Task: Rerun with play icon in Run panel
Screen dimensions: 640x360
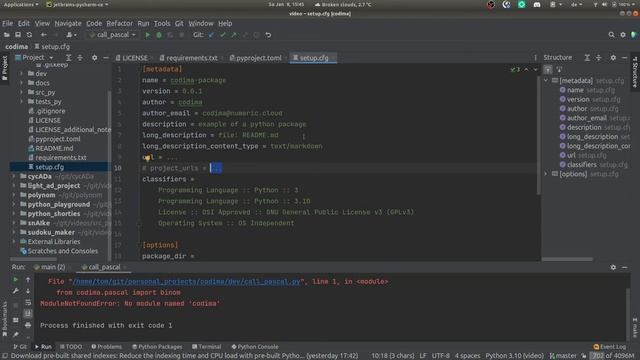Action: click(16, 280)
